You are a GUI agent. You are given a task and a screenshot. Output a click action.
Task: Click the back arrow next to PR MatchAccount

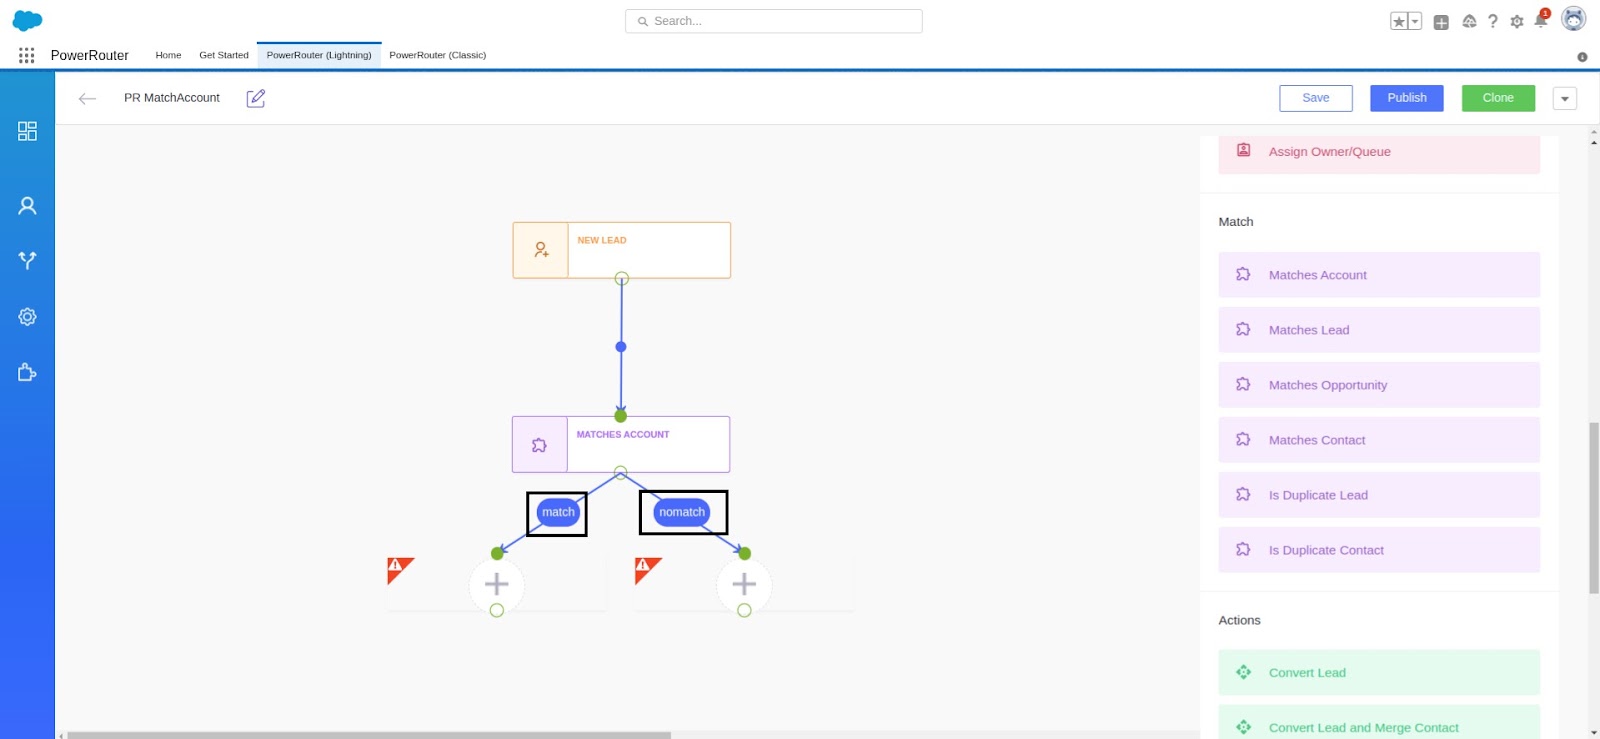click(87, 98)
